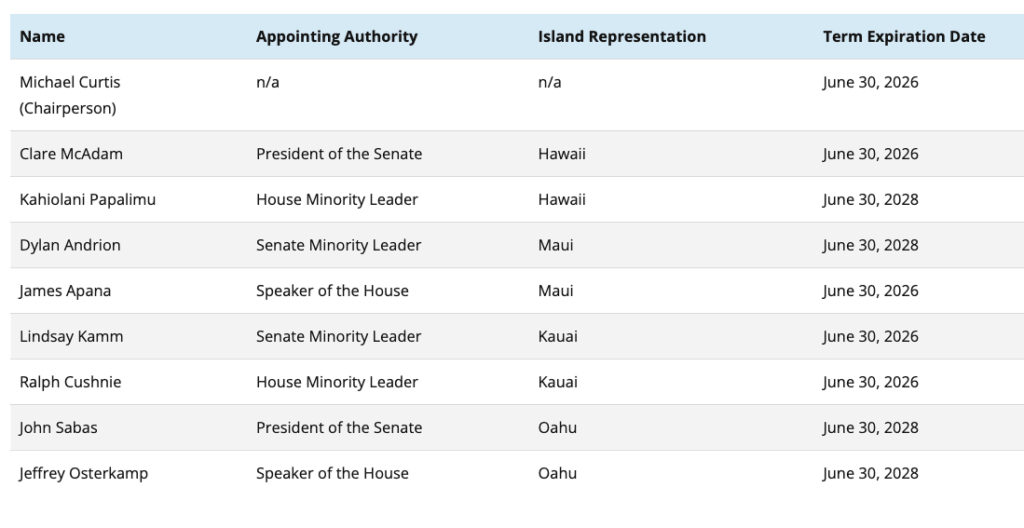This screenshot has height=528, width=1024.
Task: Click John Sabas's June 30, 2028 date
Action: 870,427
